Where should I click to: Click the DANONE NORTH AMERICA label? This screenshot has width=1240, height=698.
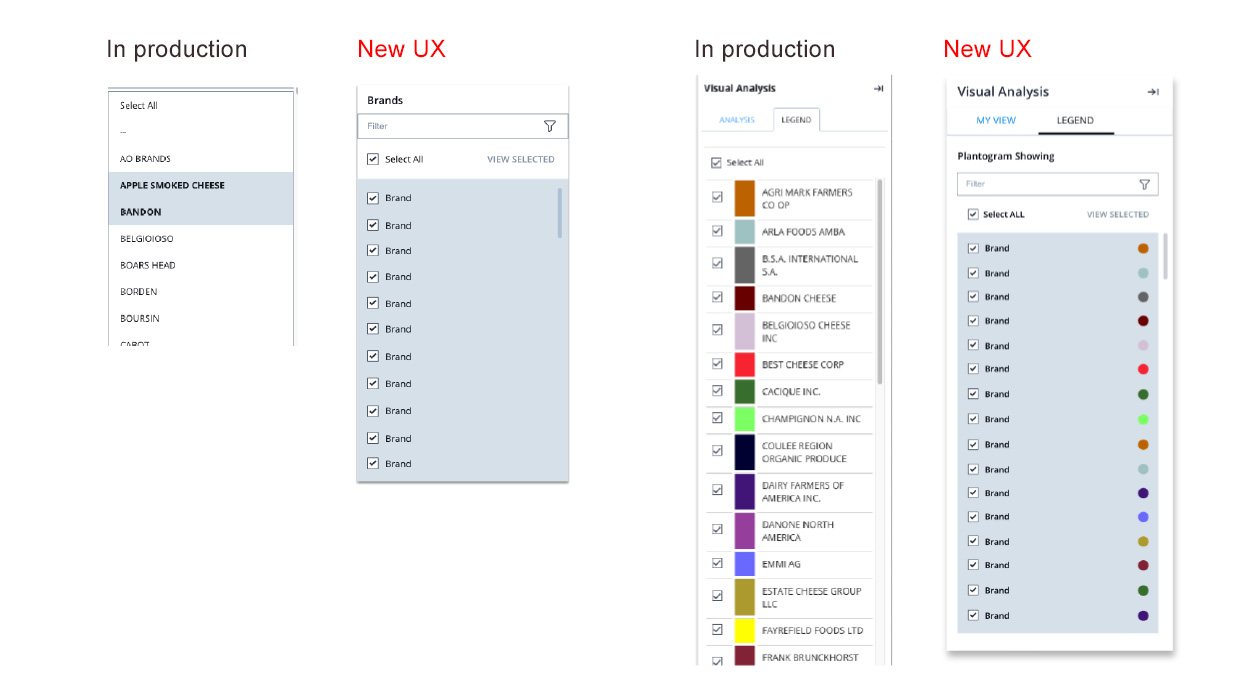point(796,531)
